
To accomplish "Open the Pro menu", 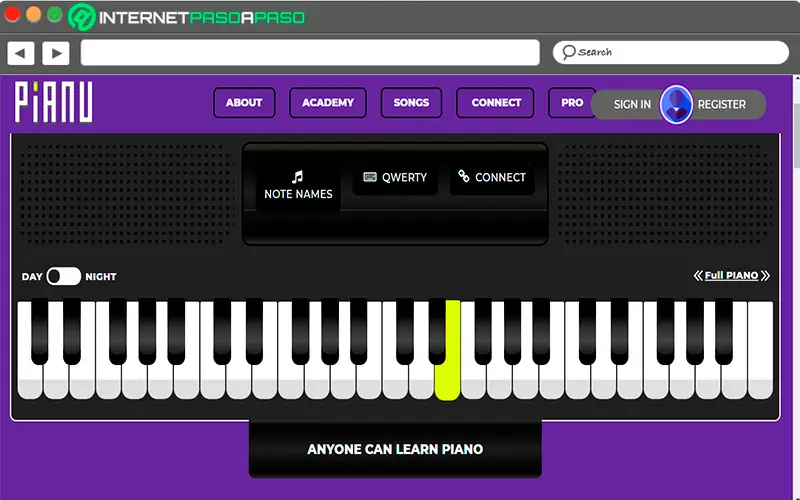I will point(571,103).
